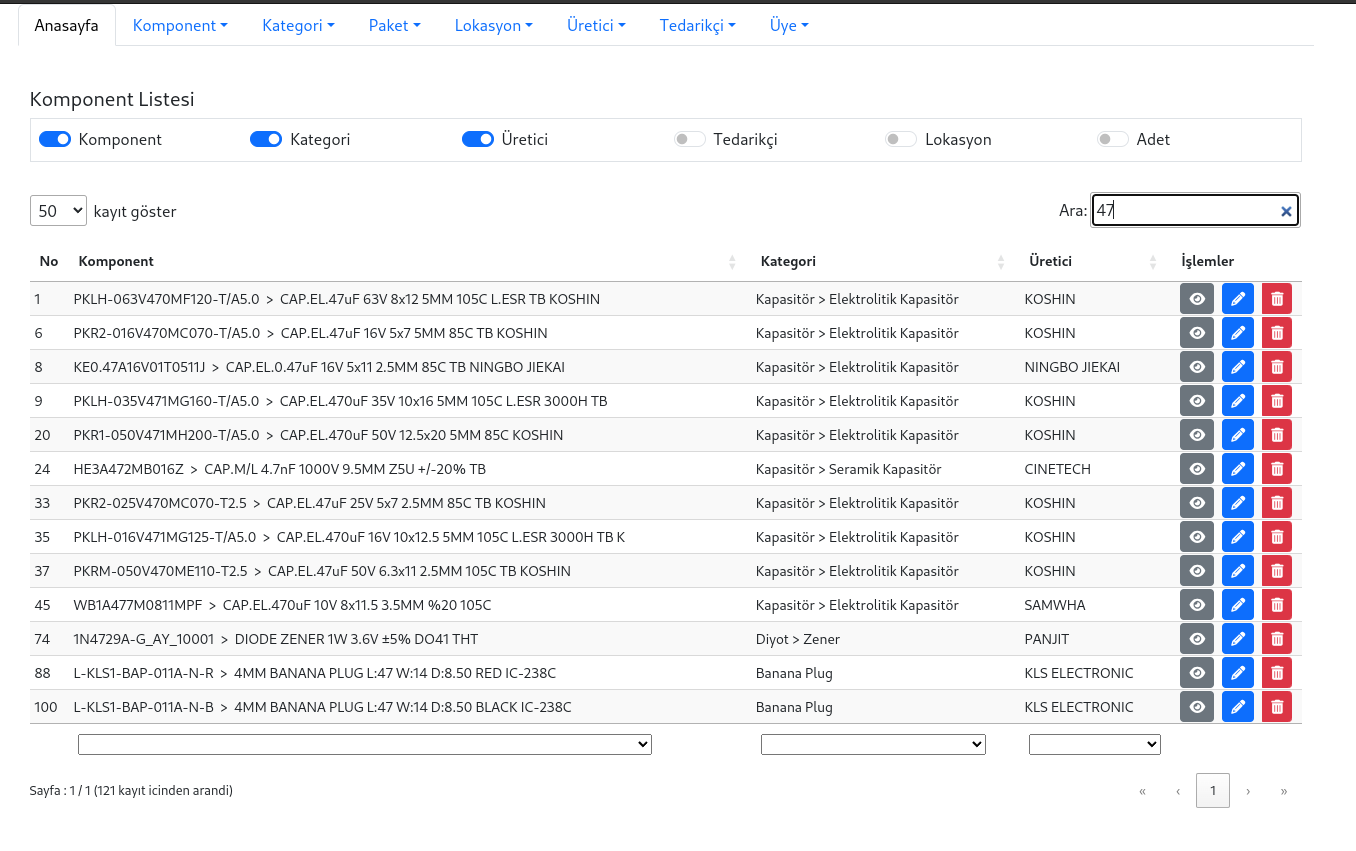Screen dimensions: 1356x851
Task: Edit the WB1A477M0811MPF row
Action: coord(1238,605)
